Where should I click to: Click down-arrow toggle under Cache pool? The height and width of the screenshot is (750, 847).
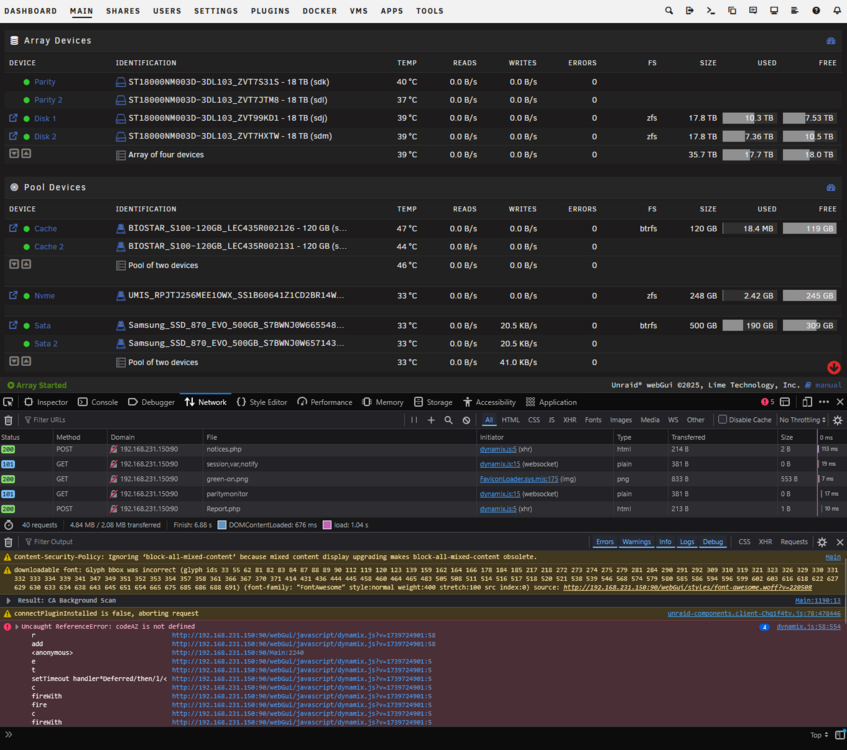[x=14, y=264]
